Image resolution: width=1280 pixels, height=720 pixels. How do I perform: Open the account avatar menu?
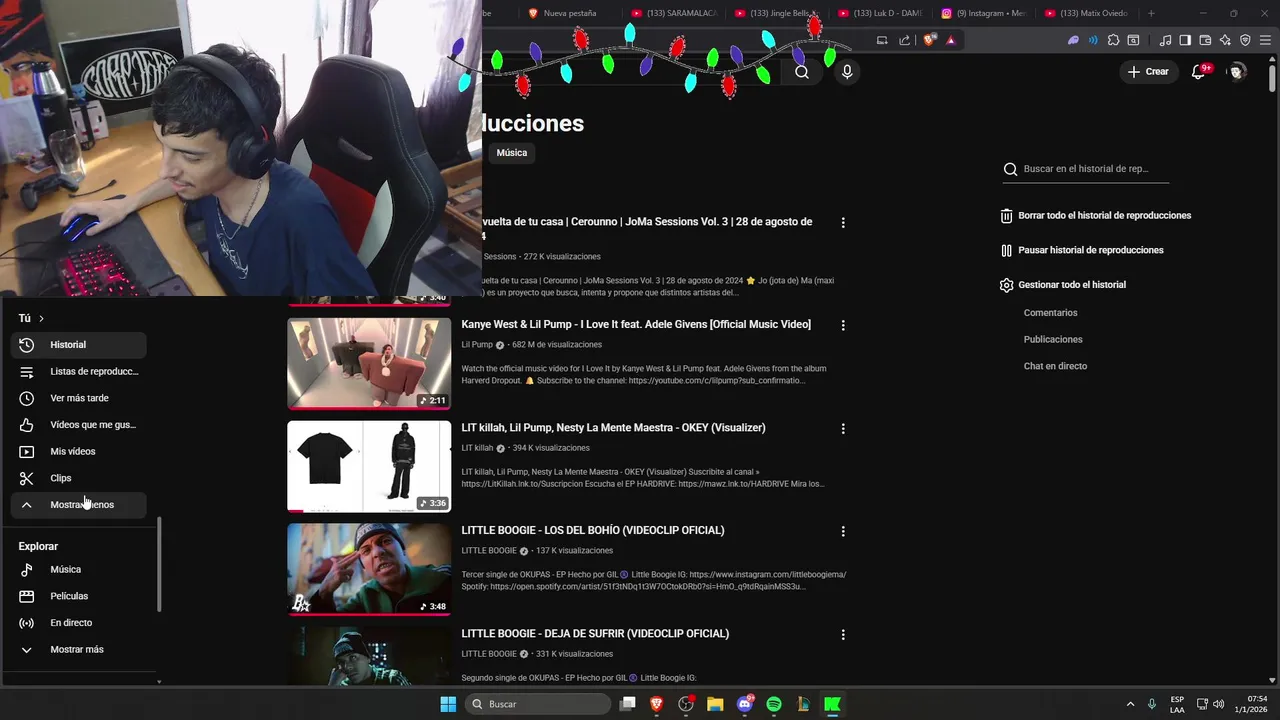tap(1237, 72)
